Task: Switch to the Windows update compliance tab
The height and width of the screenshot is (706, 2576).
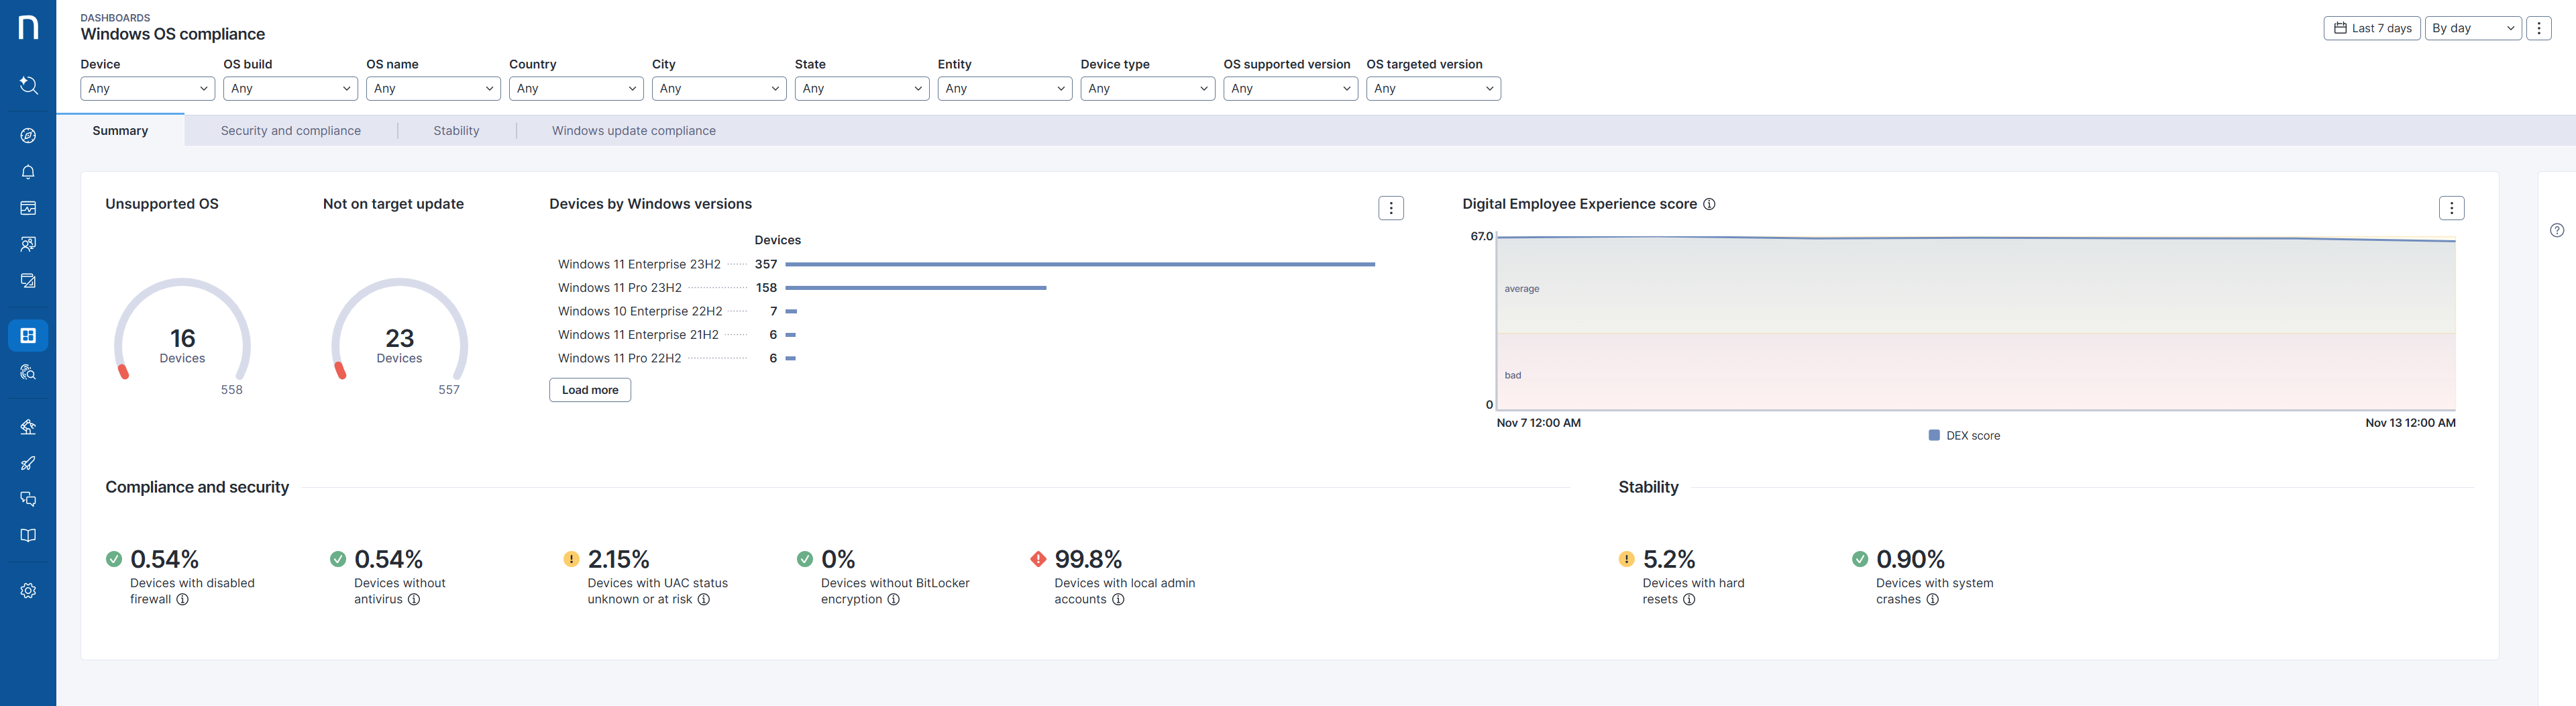Action: (633, 131)
